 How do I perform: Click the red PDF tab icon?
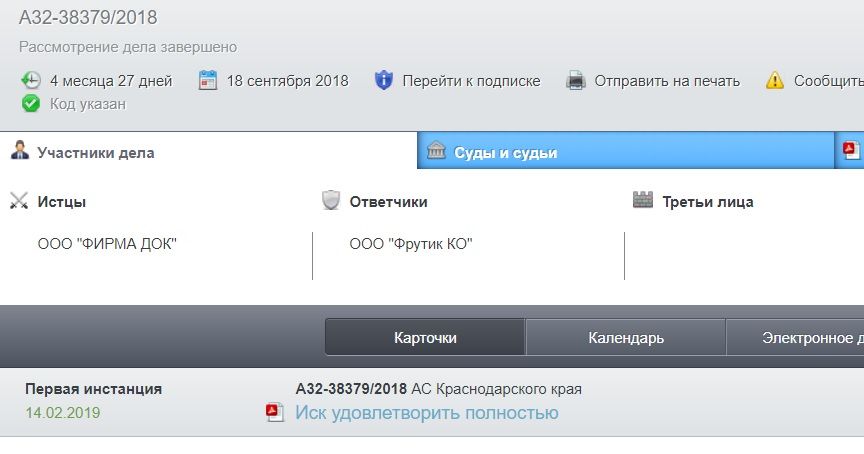pos(851,151)
